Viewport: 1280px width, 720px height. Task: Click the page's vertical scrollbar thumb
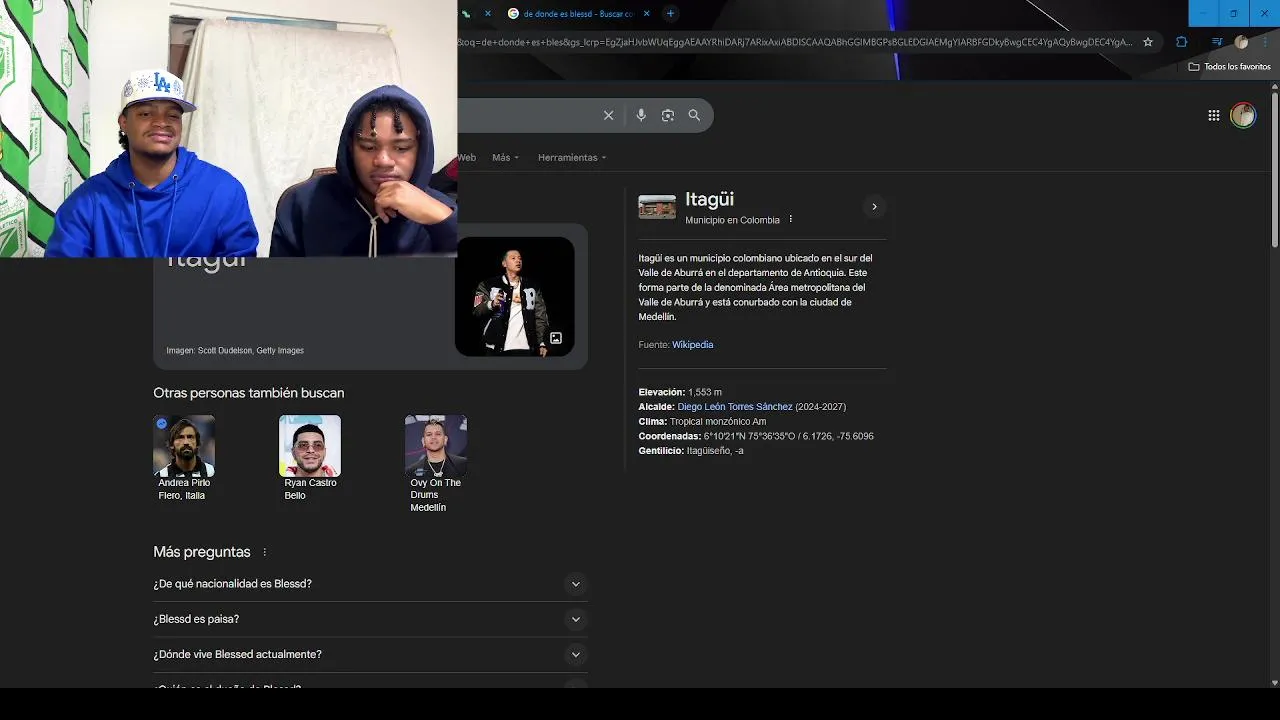[x=1274, y=168]
